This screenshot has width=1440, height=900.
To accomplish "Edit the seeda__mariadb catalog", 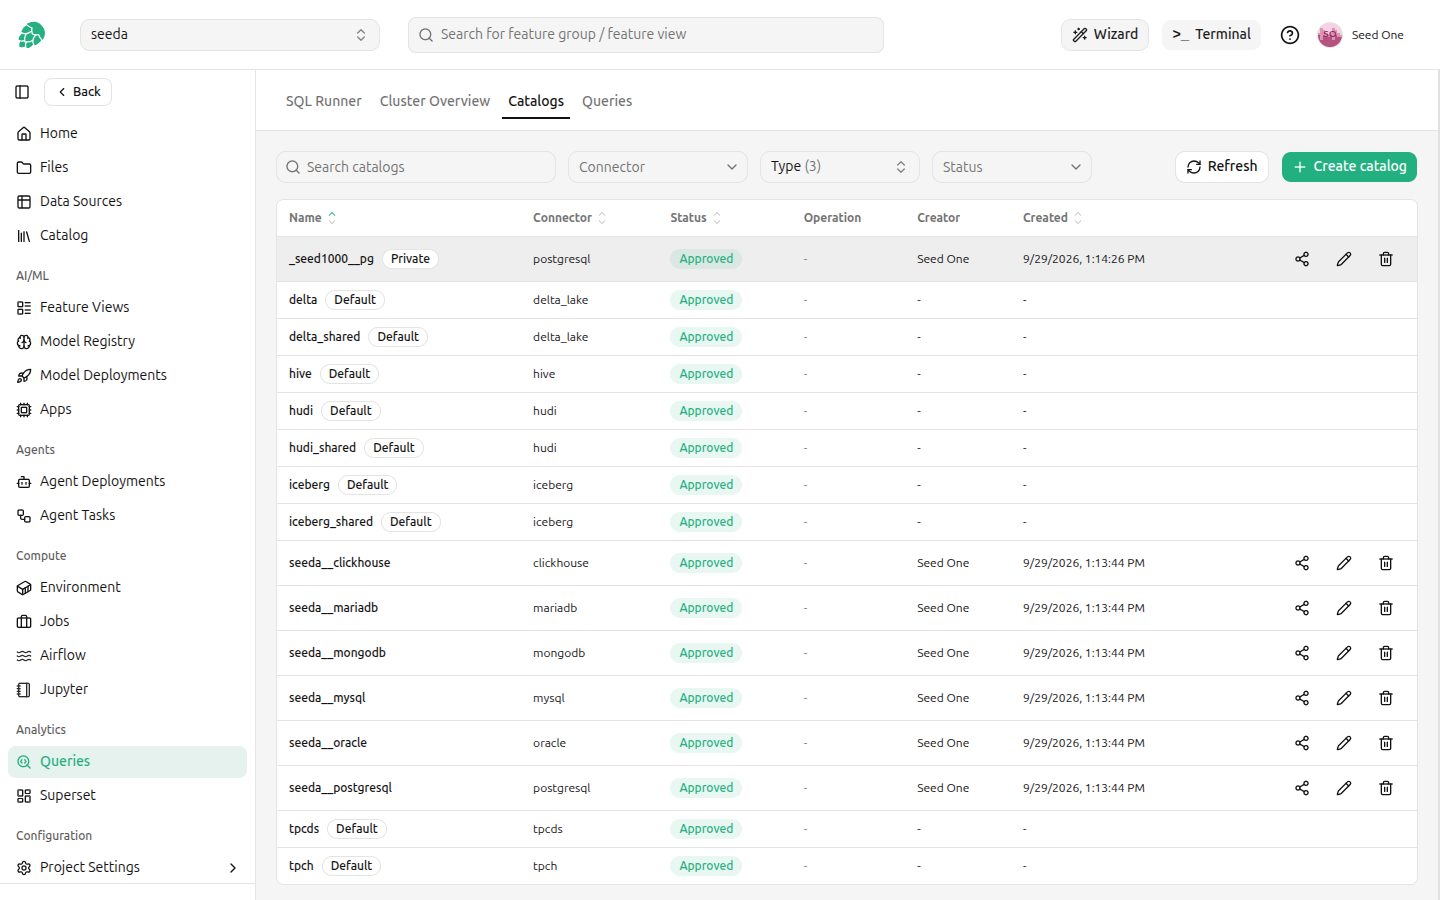I will [x=1344, y=608].
